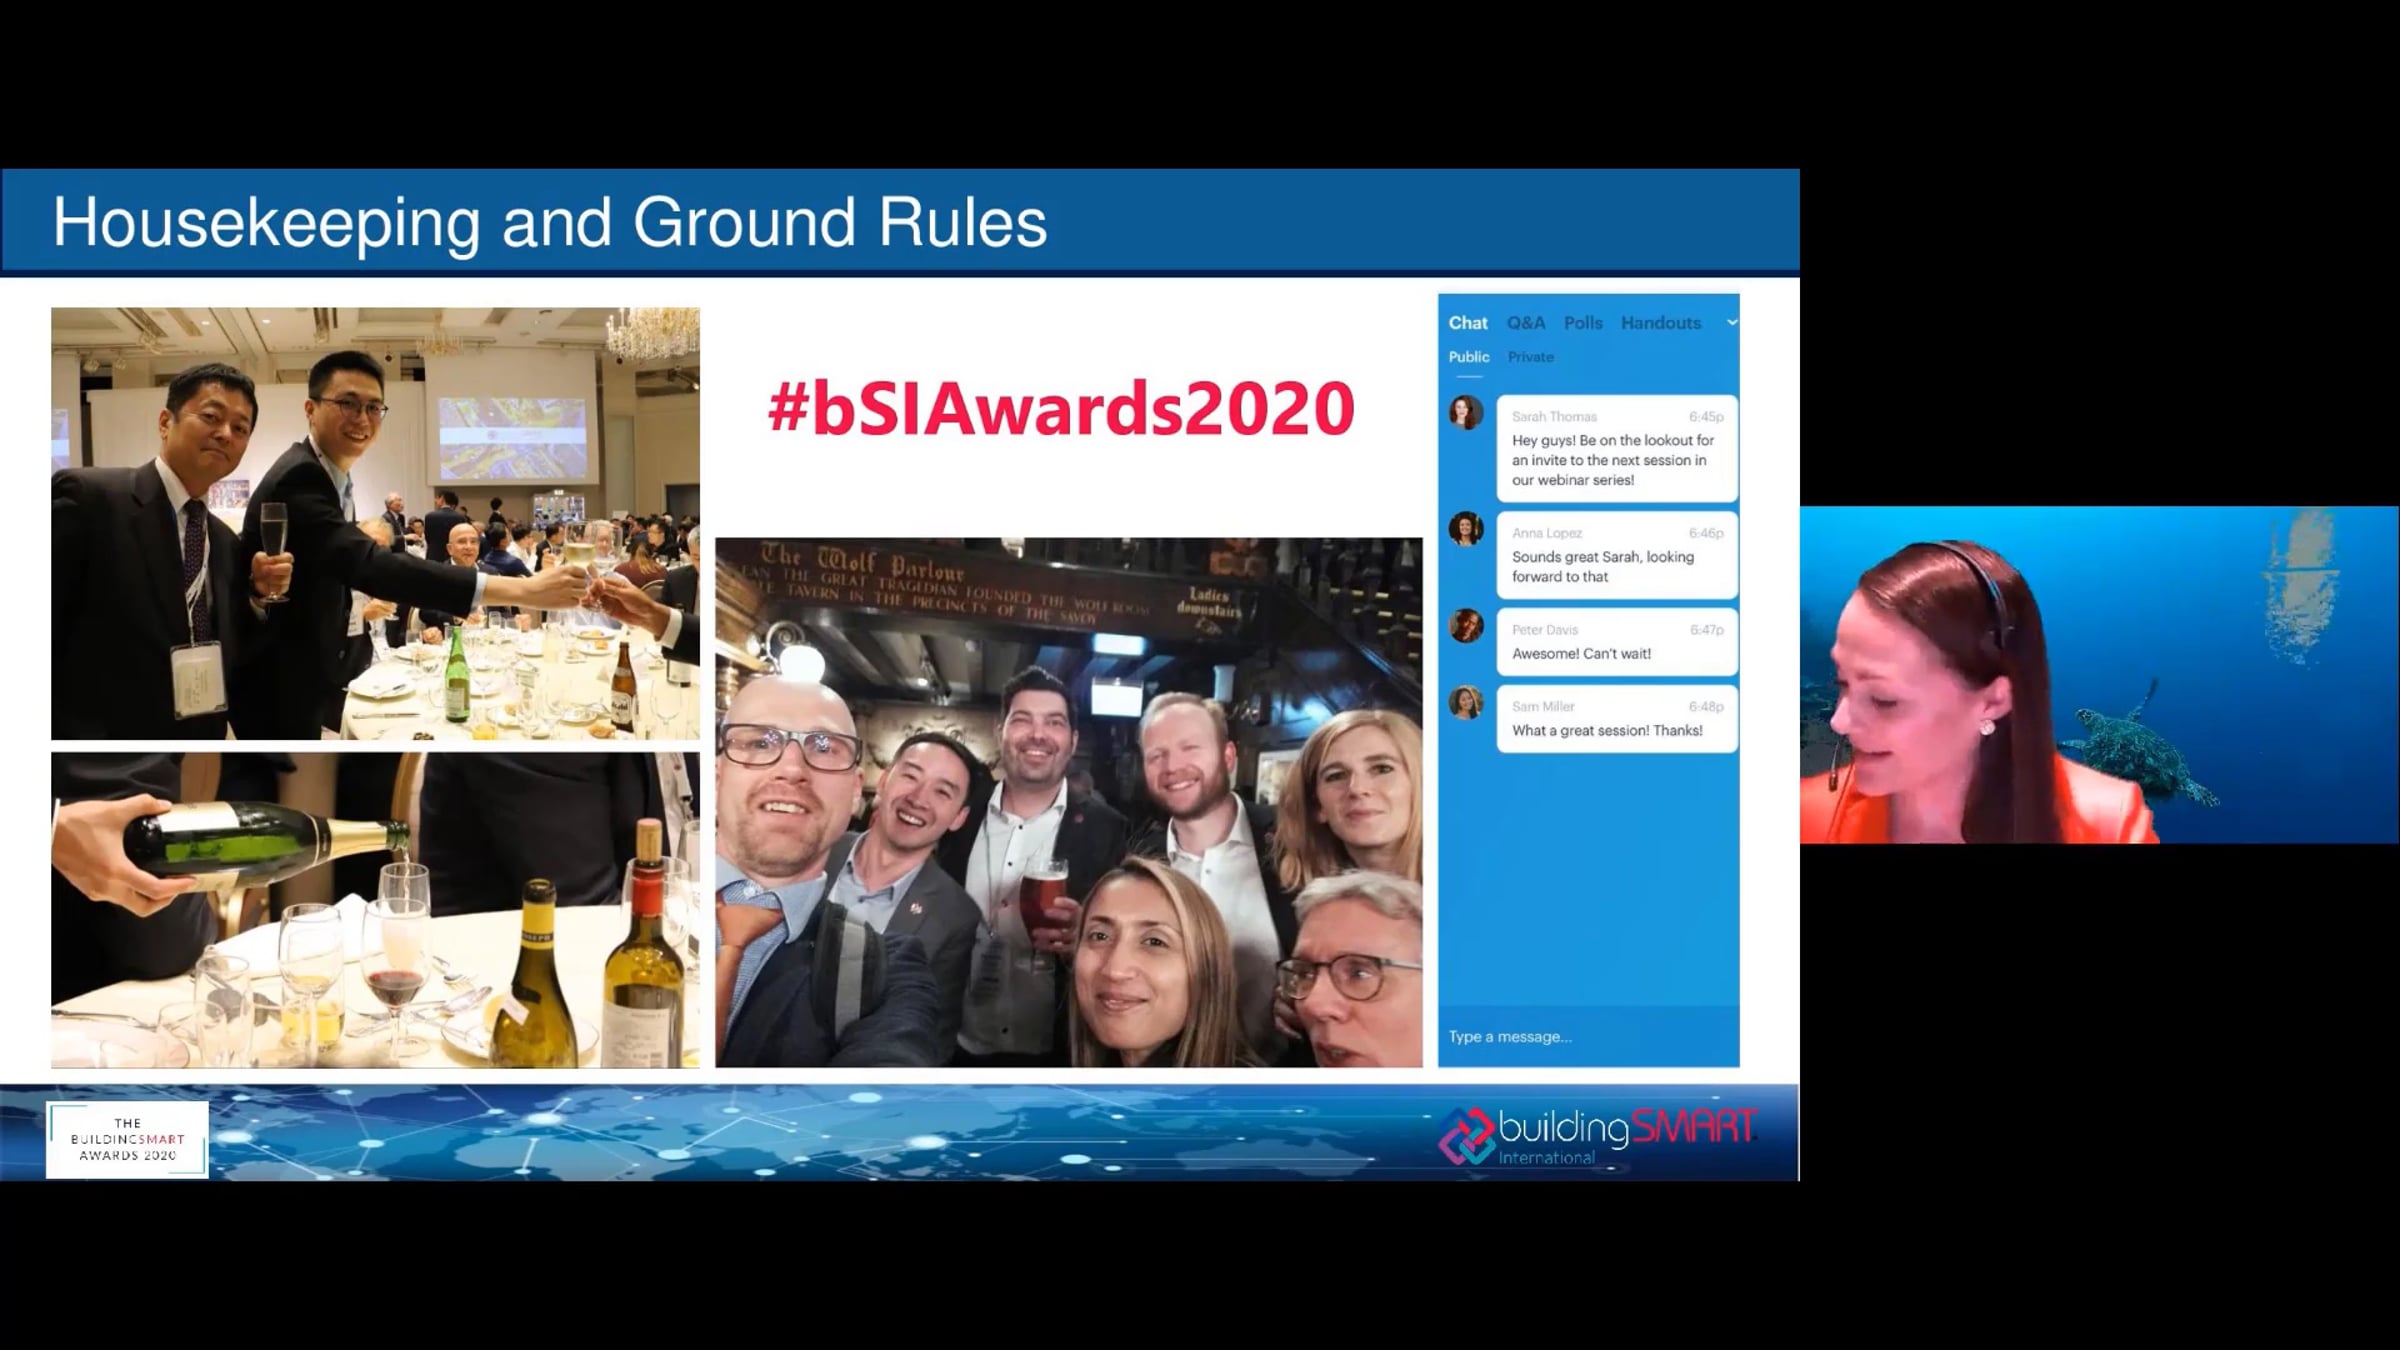This screenshot has width=2400, height=1350.
Task: Click the 'Sounds great Sarah' chat message
Action: point(1617,556)
